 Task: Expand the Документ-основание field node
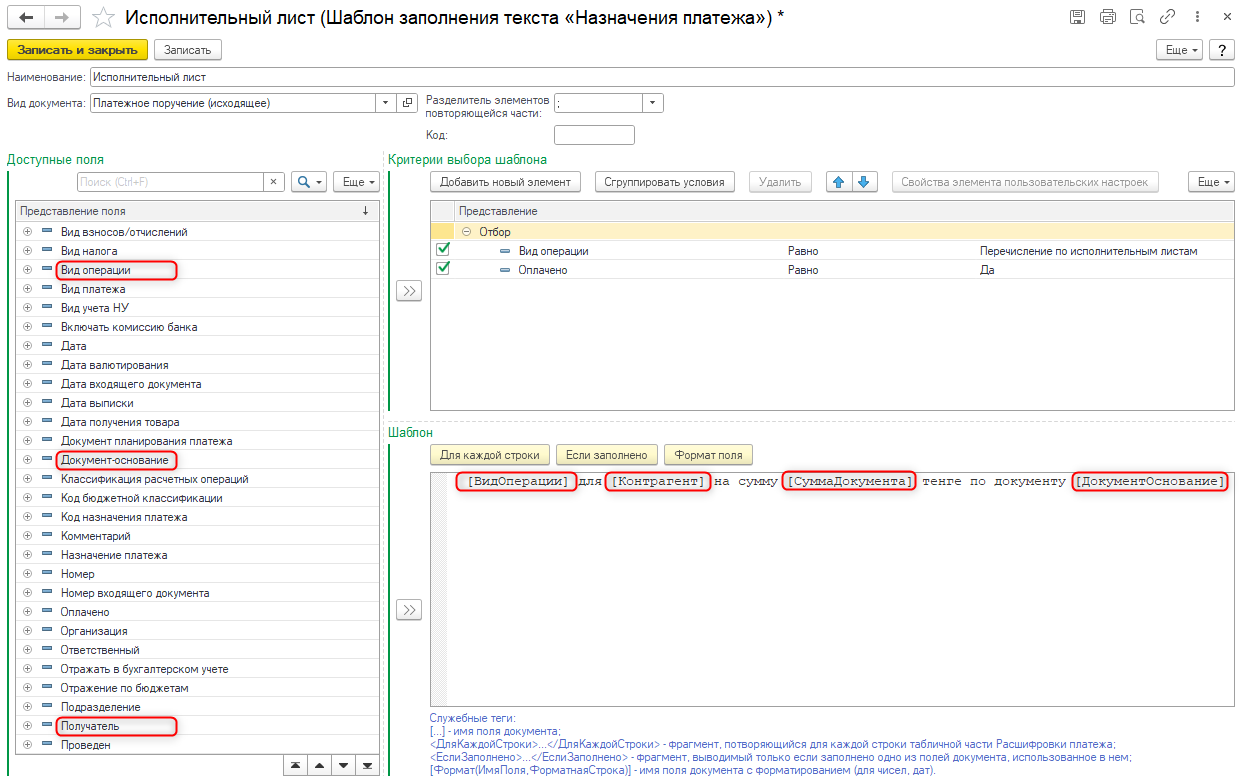[28, 460]
